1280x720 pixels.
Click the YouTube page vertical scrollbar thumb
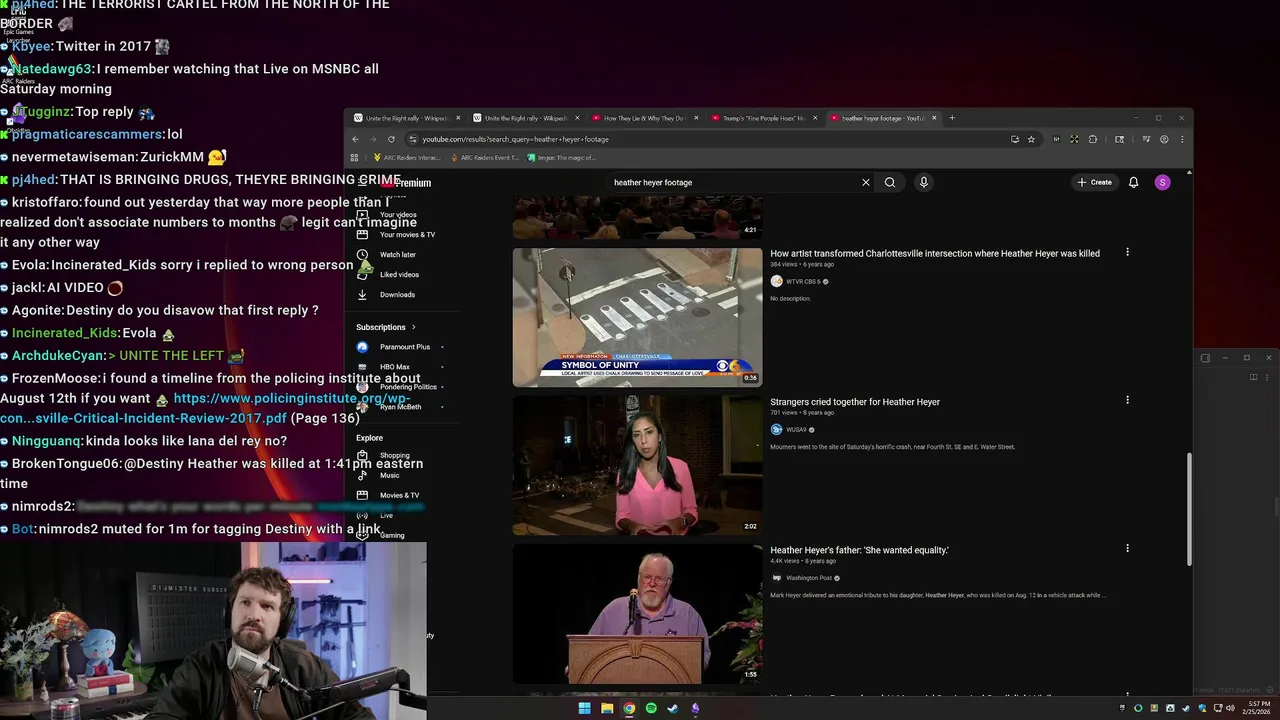[1189, 508]
